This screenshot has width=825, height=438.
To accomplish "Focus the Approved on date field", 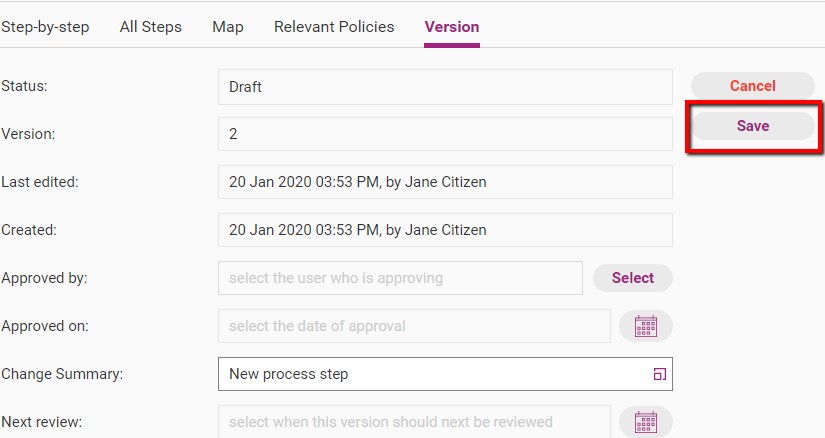I will 414,326.
